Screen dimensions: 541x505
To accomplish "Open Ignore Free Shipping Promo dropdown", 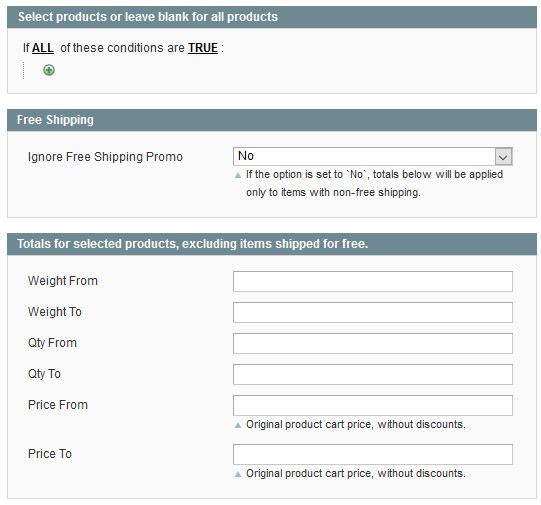I will pyautogui.click(x=373, y=156).
